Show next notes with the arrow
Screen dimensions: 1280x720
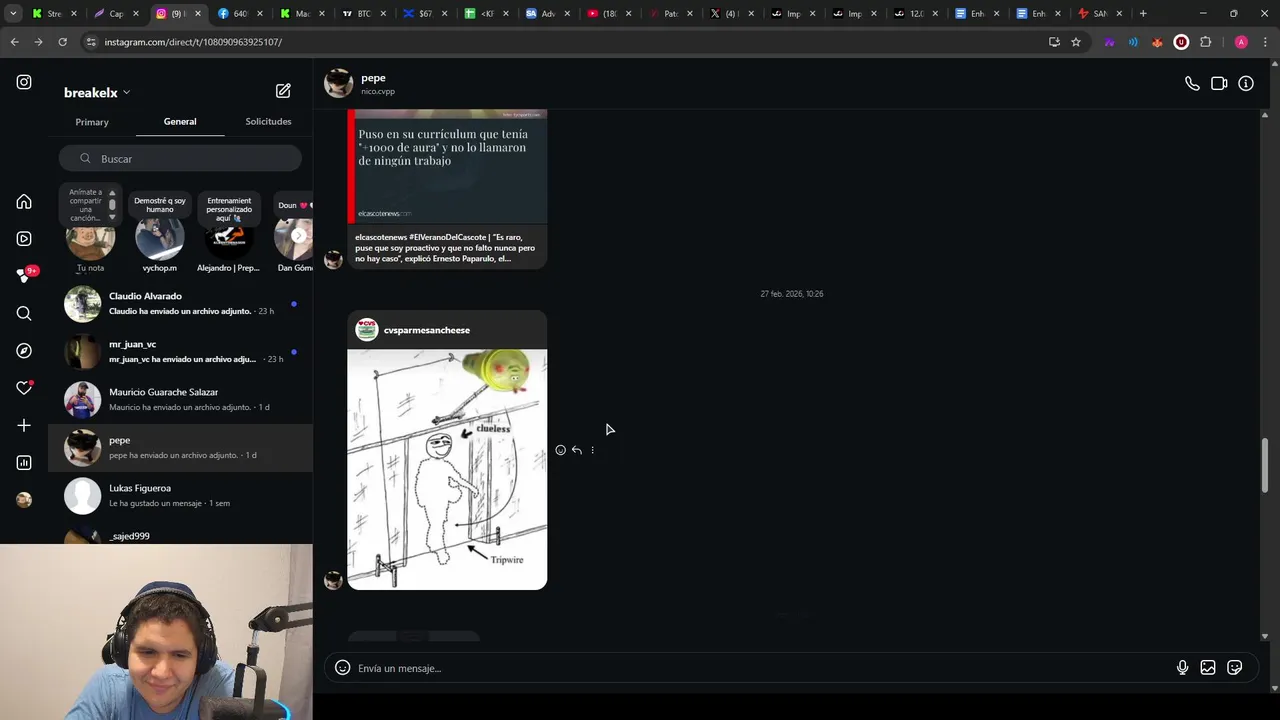click(298, 236)
